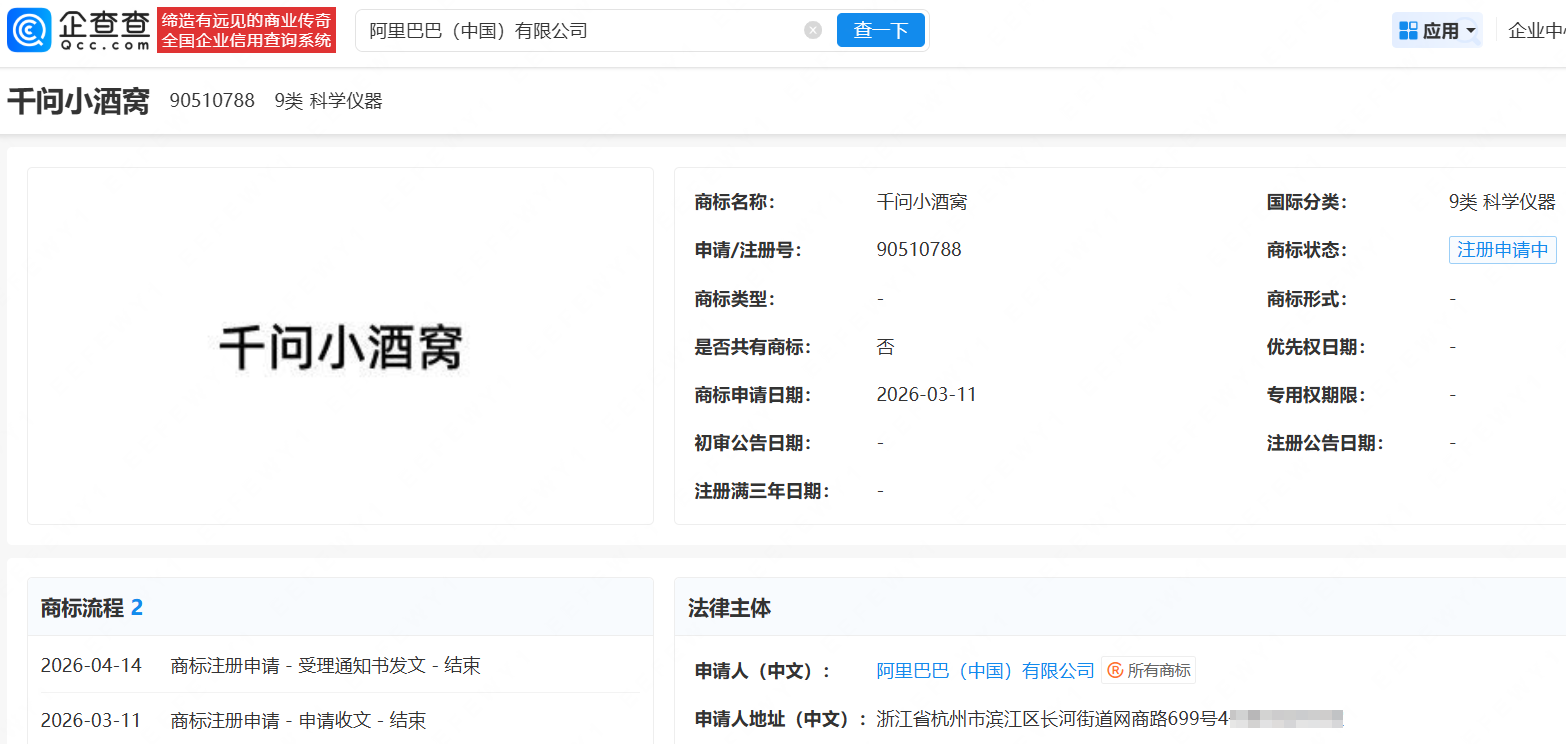
Task: Click the 千问小酒窝 trademark image
Action: 340,347
